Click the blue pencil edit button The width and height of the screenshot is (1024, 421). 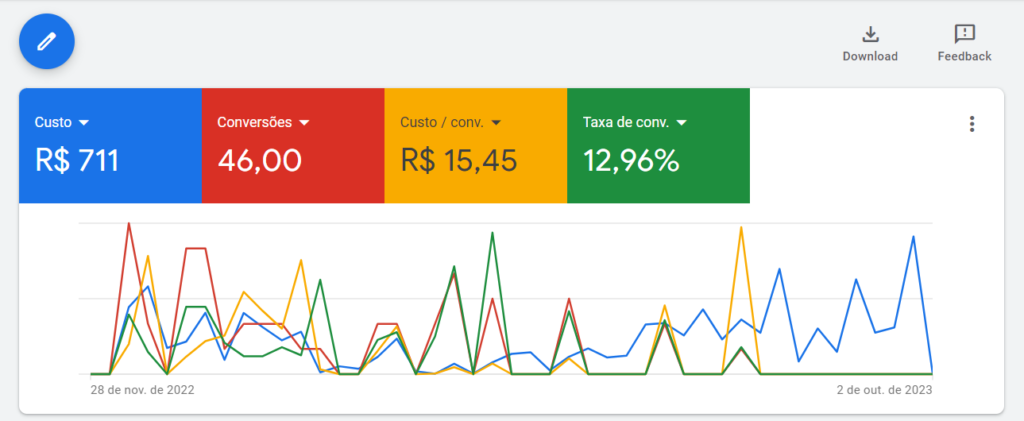47,41
